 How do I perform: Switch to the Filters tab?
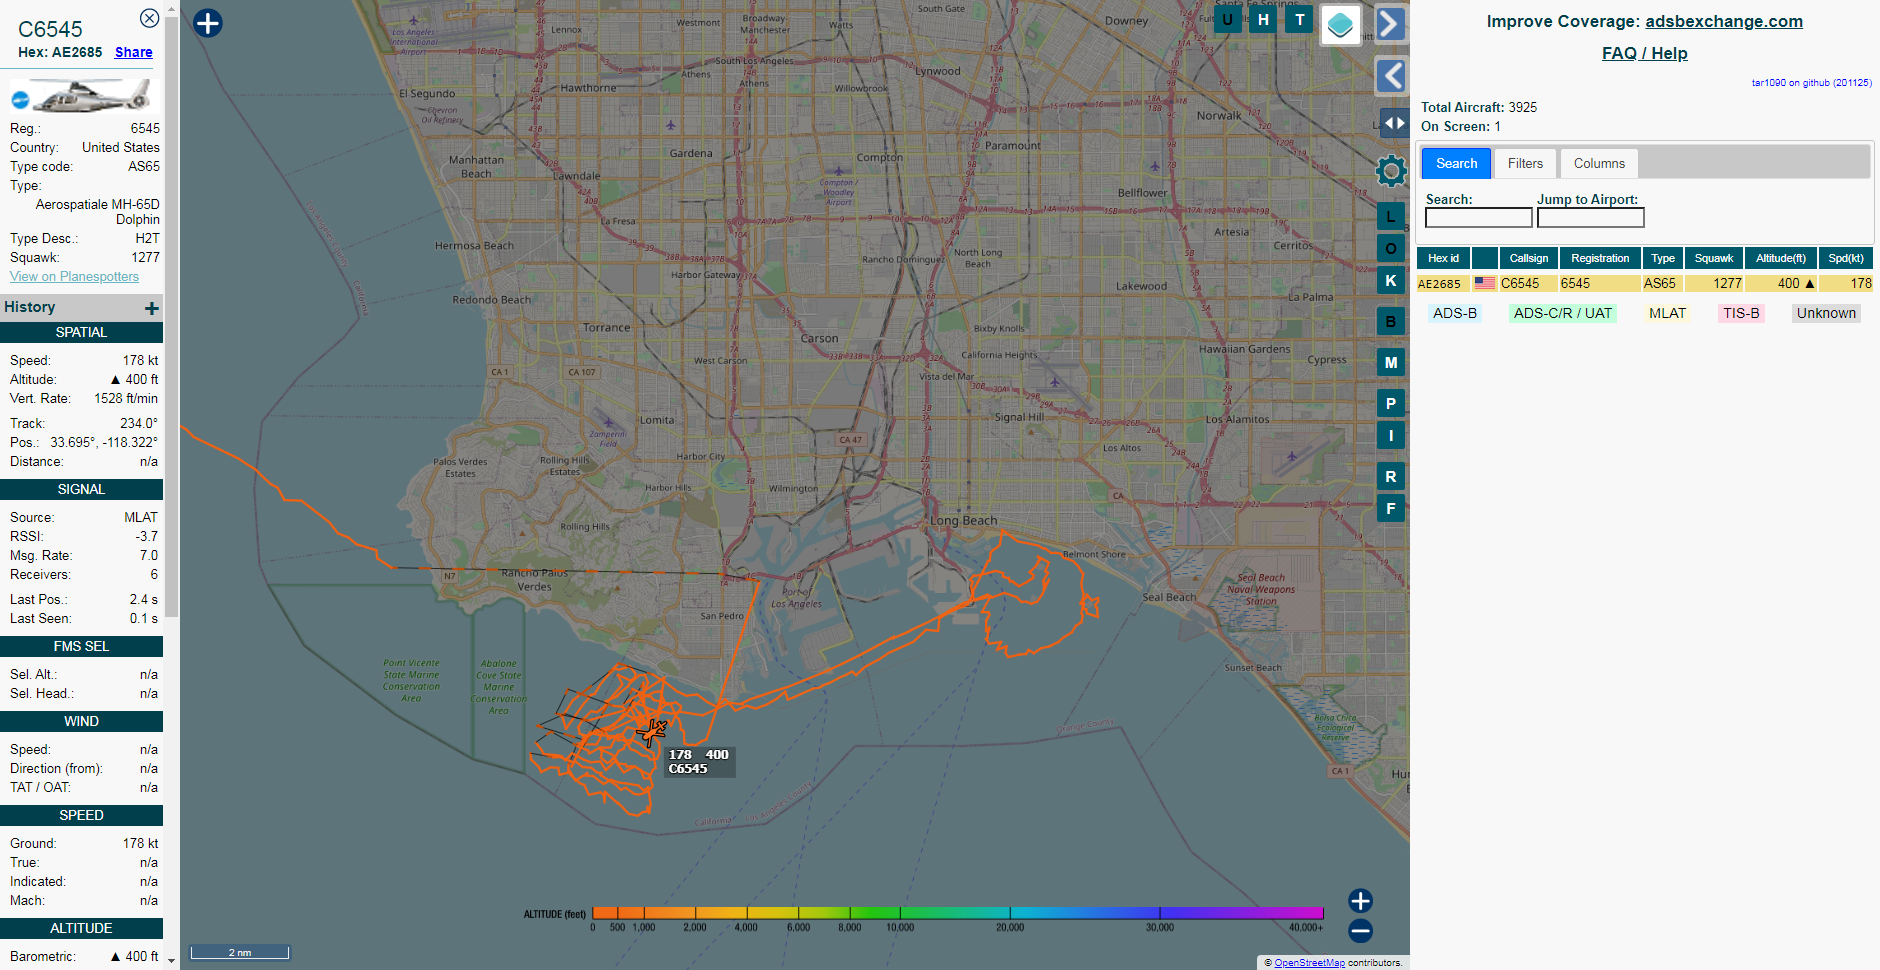coord(1525,163)
